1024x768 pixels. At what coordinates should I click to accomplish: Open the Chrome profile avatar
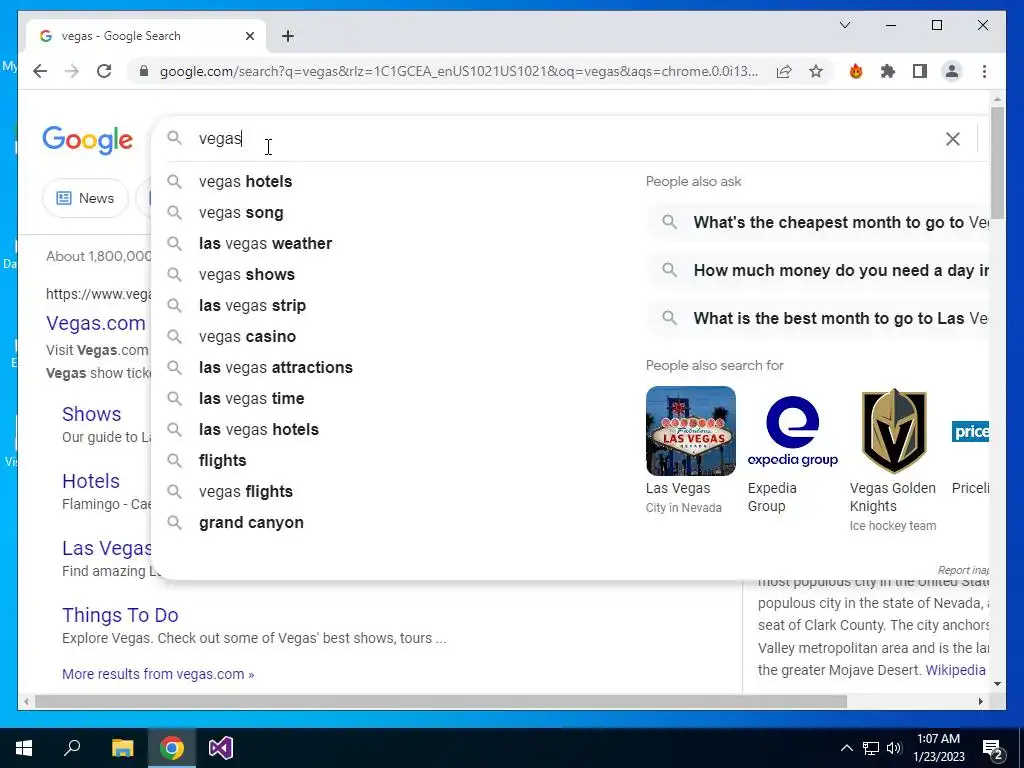tap(952, 71)
